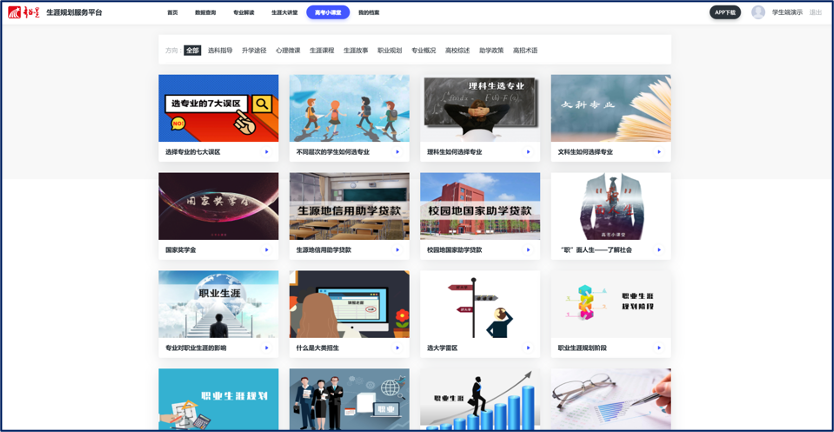This screenshot has width=834, height=432.
Task: Click card title 不同层次的学生如何选专业
Action: (x=333, y=152)
